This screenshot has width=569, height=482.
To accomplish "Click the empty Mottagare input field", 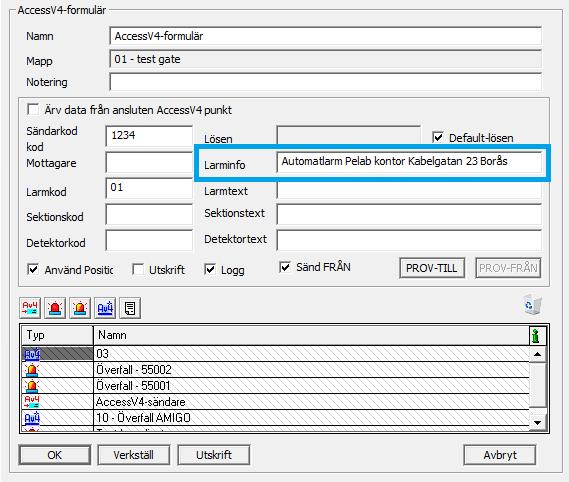I will (149, 162).
